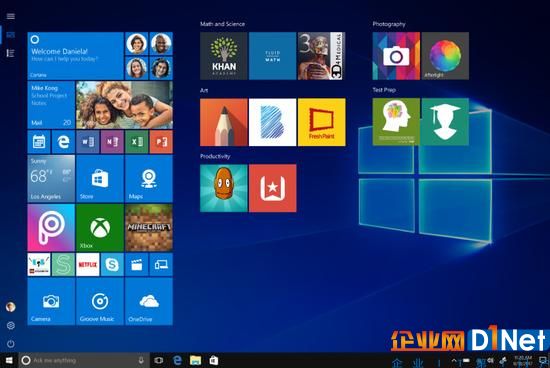Focus the Ask me anything search box
Viewport: 550px width, 368px height.
pyautogui.click(x=84, y=360)
